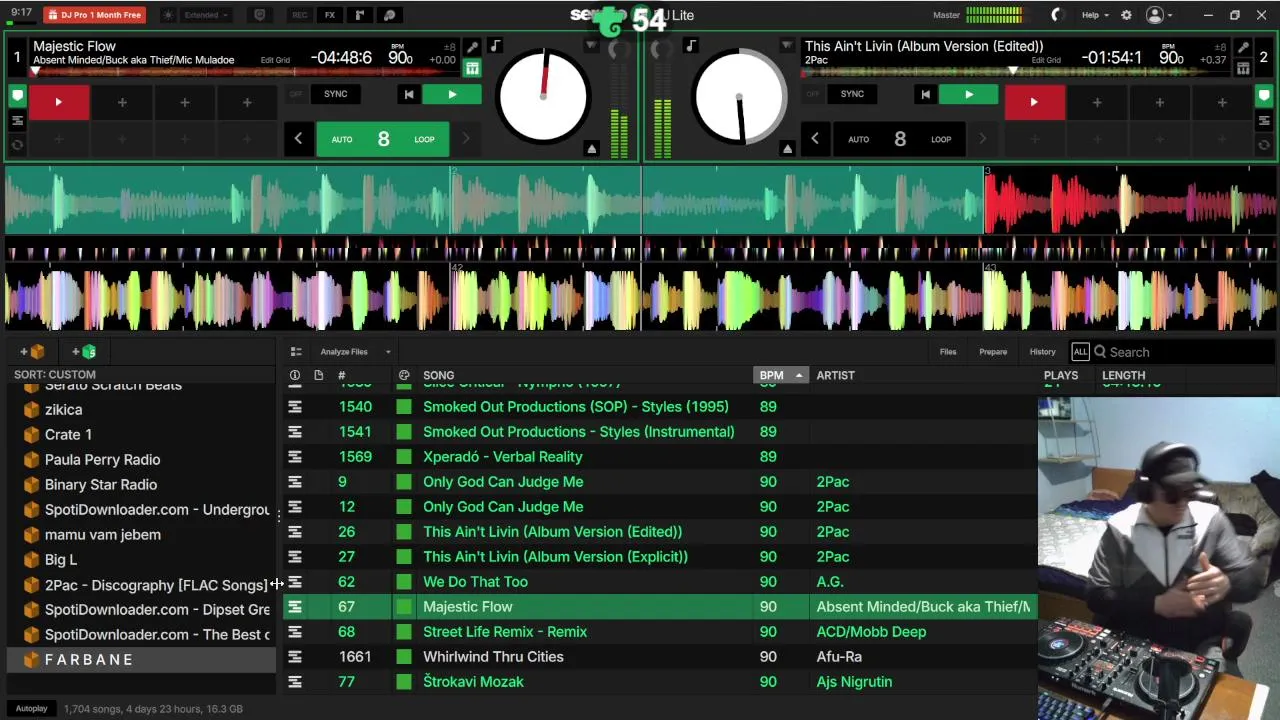Open the stems panel icon
The image size is (1280, 720).
tap(390, 15)
